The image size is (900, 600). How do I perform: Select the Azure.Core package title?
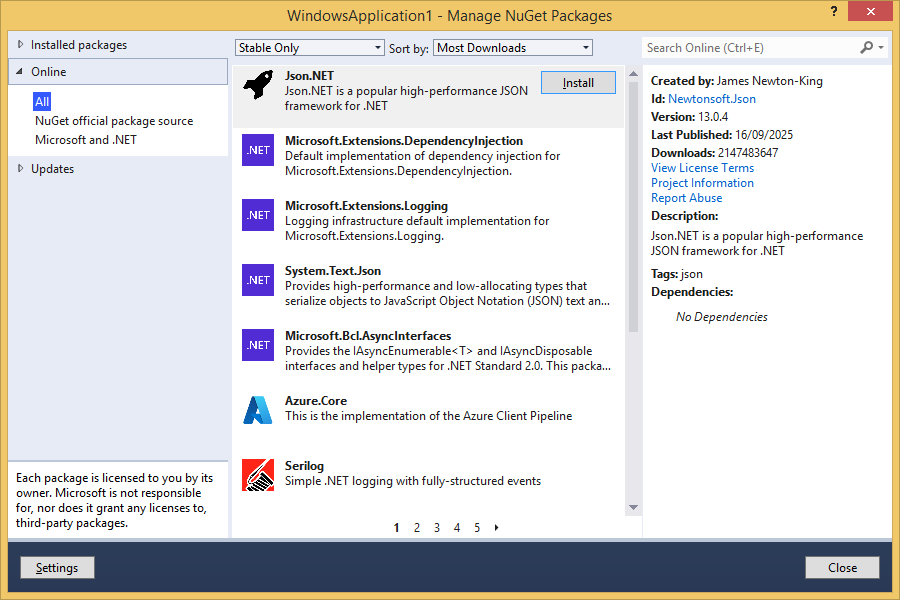pos(316,400)
